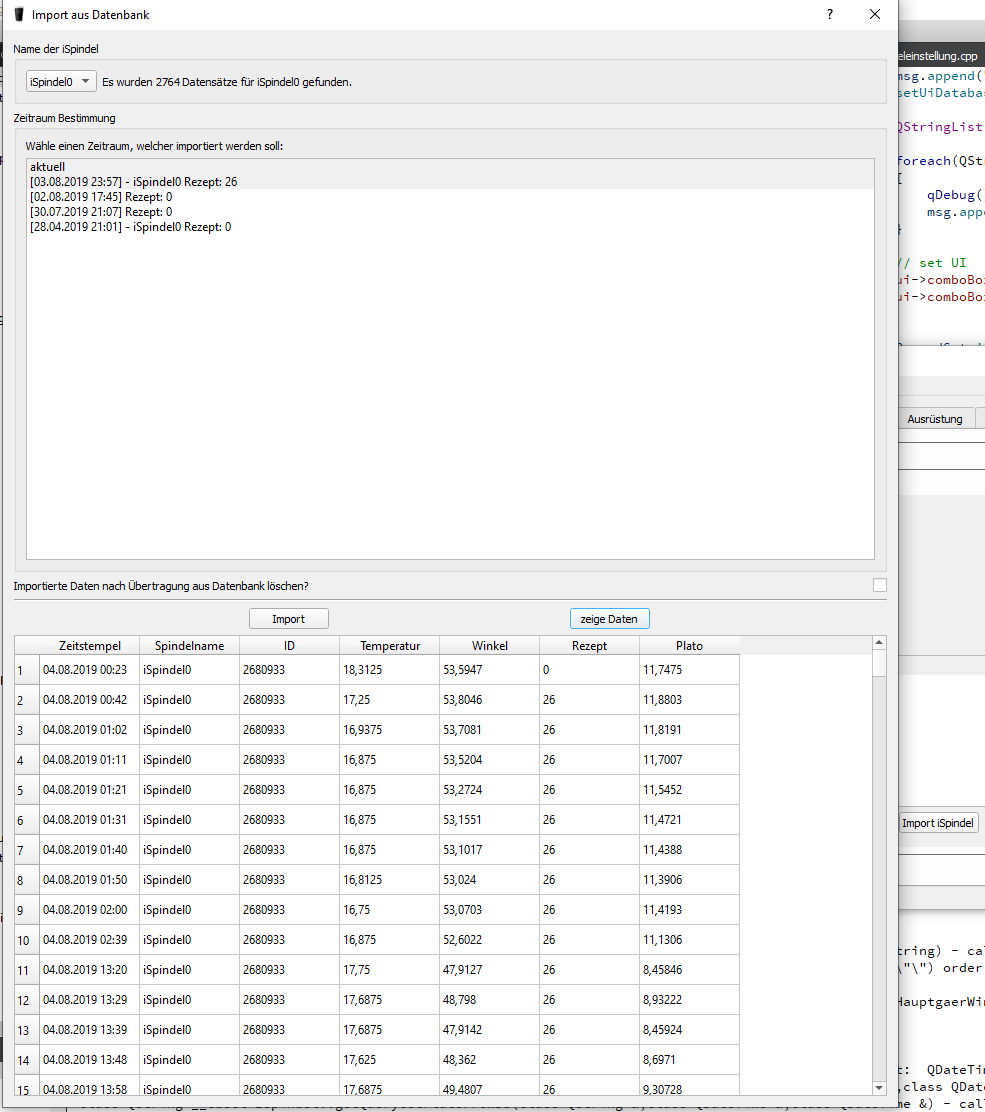Click the Import iSpindel button behind dialog
The width and height of the screenshot is (985, 1112).
(937, 823)
